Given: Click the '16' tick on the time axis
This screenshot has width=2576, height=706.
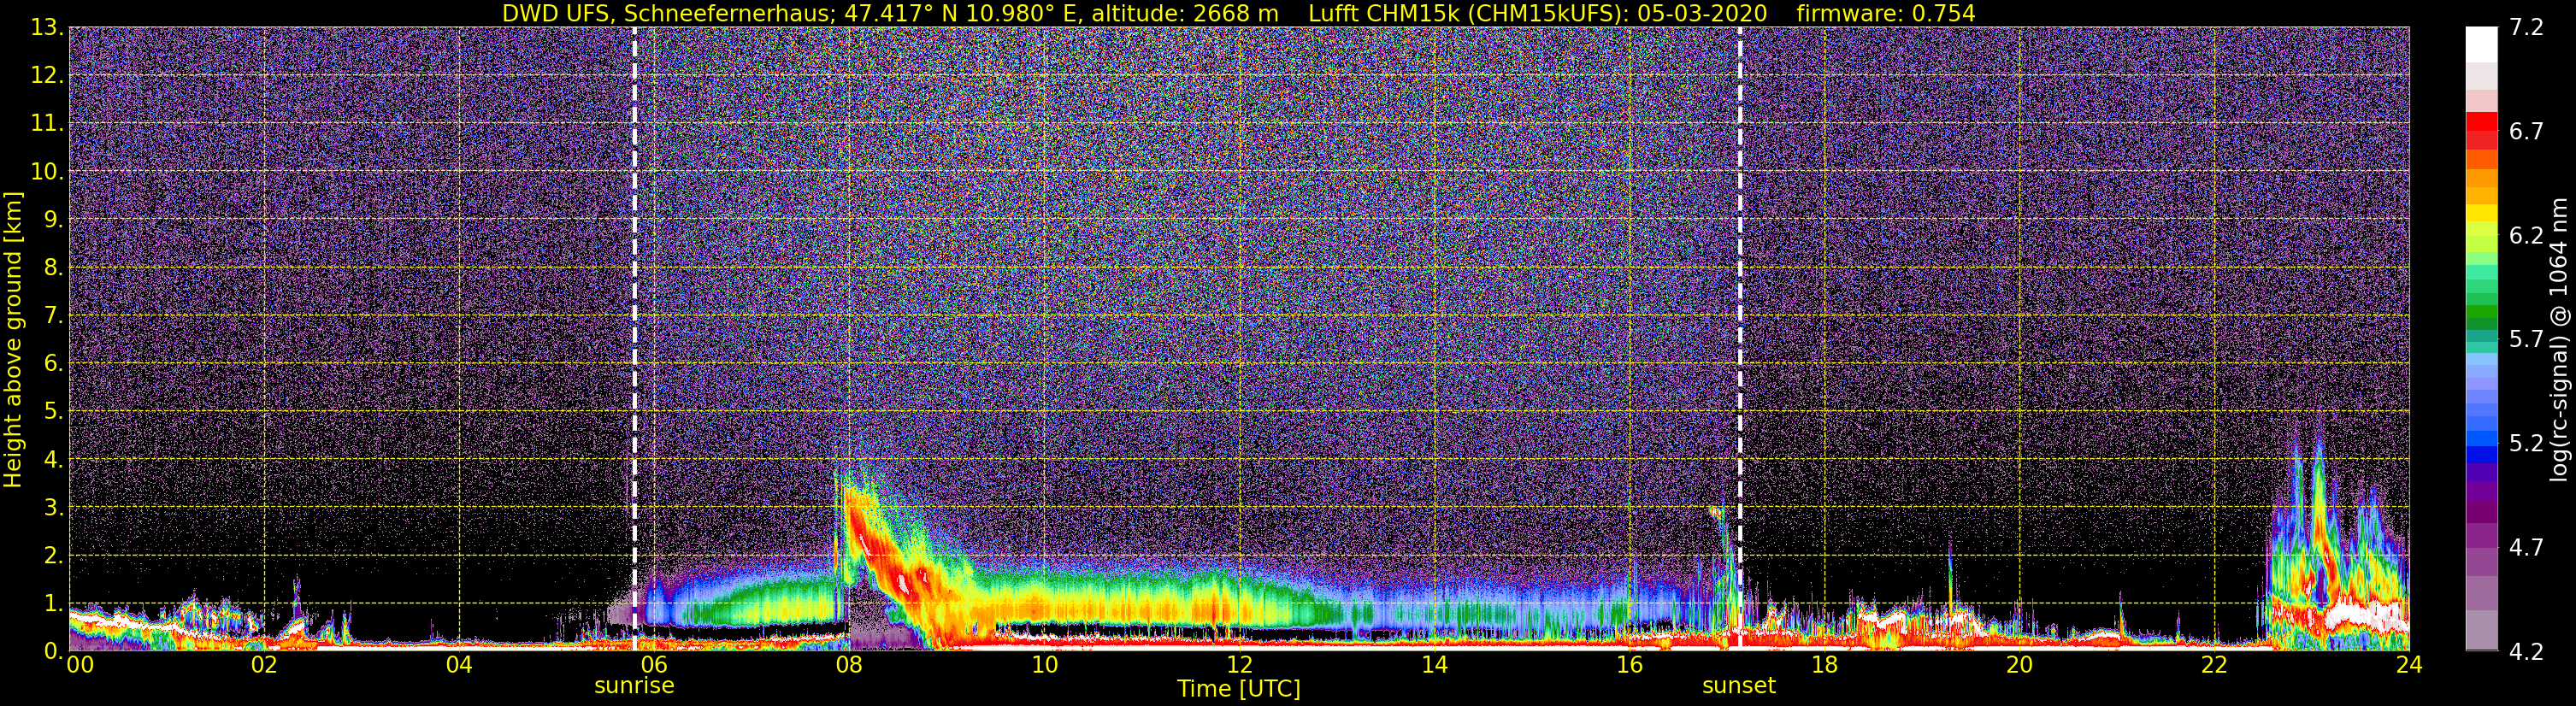Looking at the screenshot, I should tap(1629, 665).
